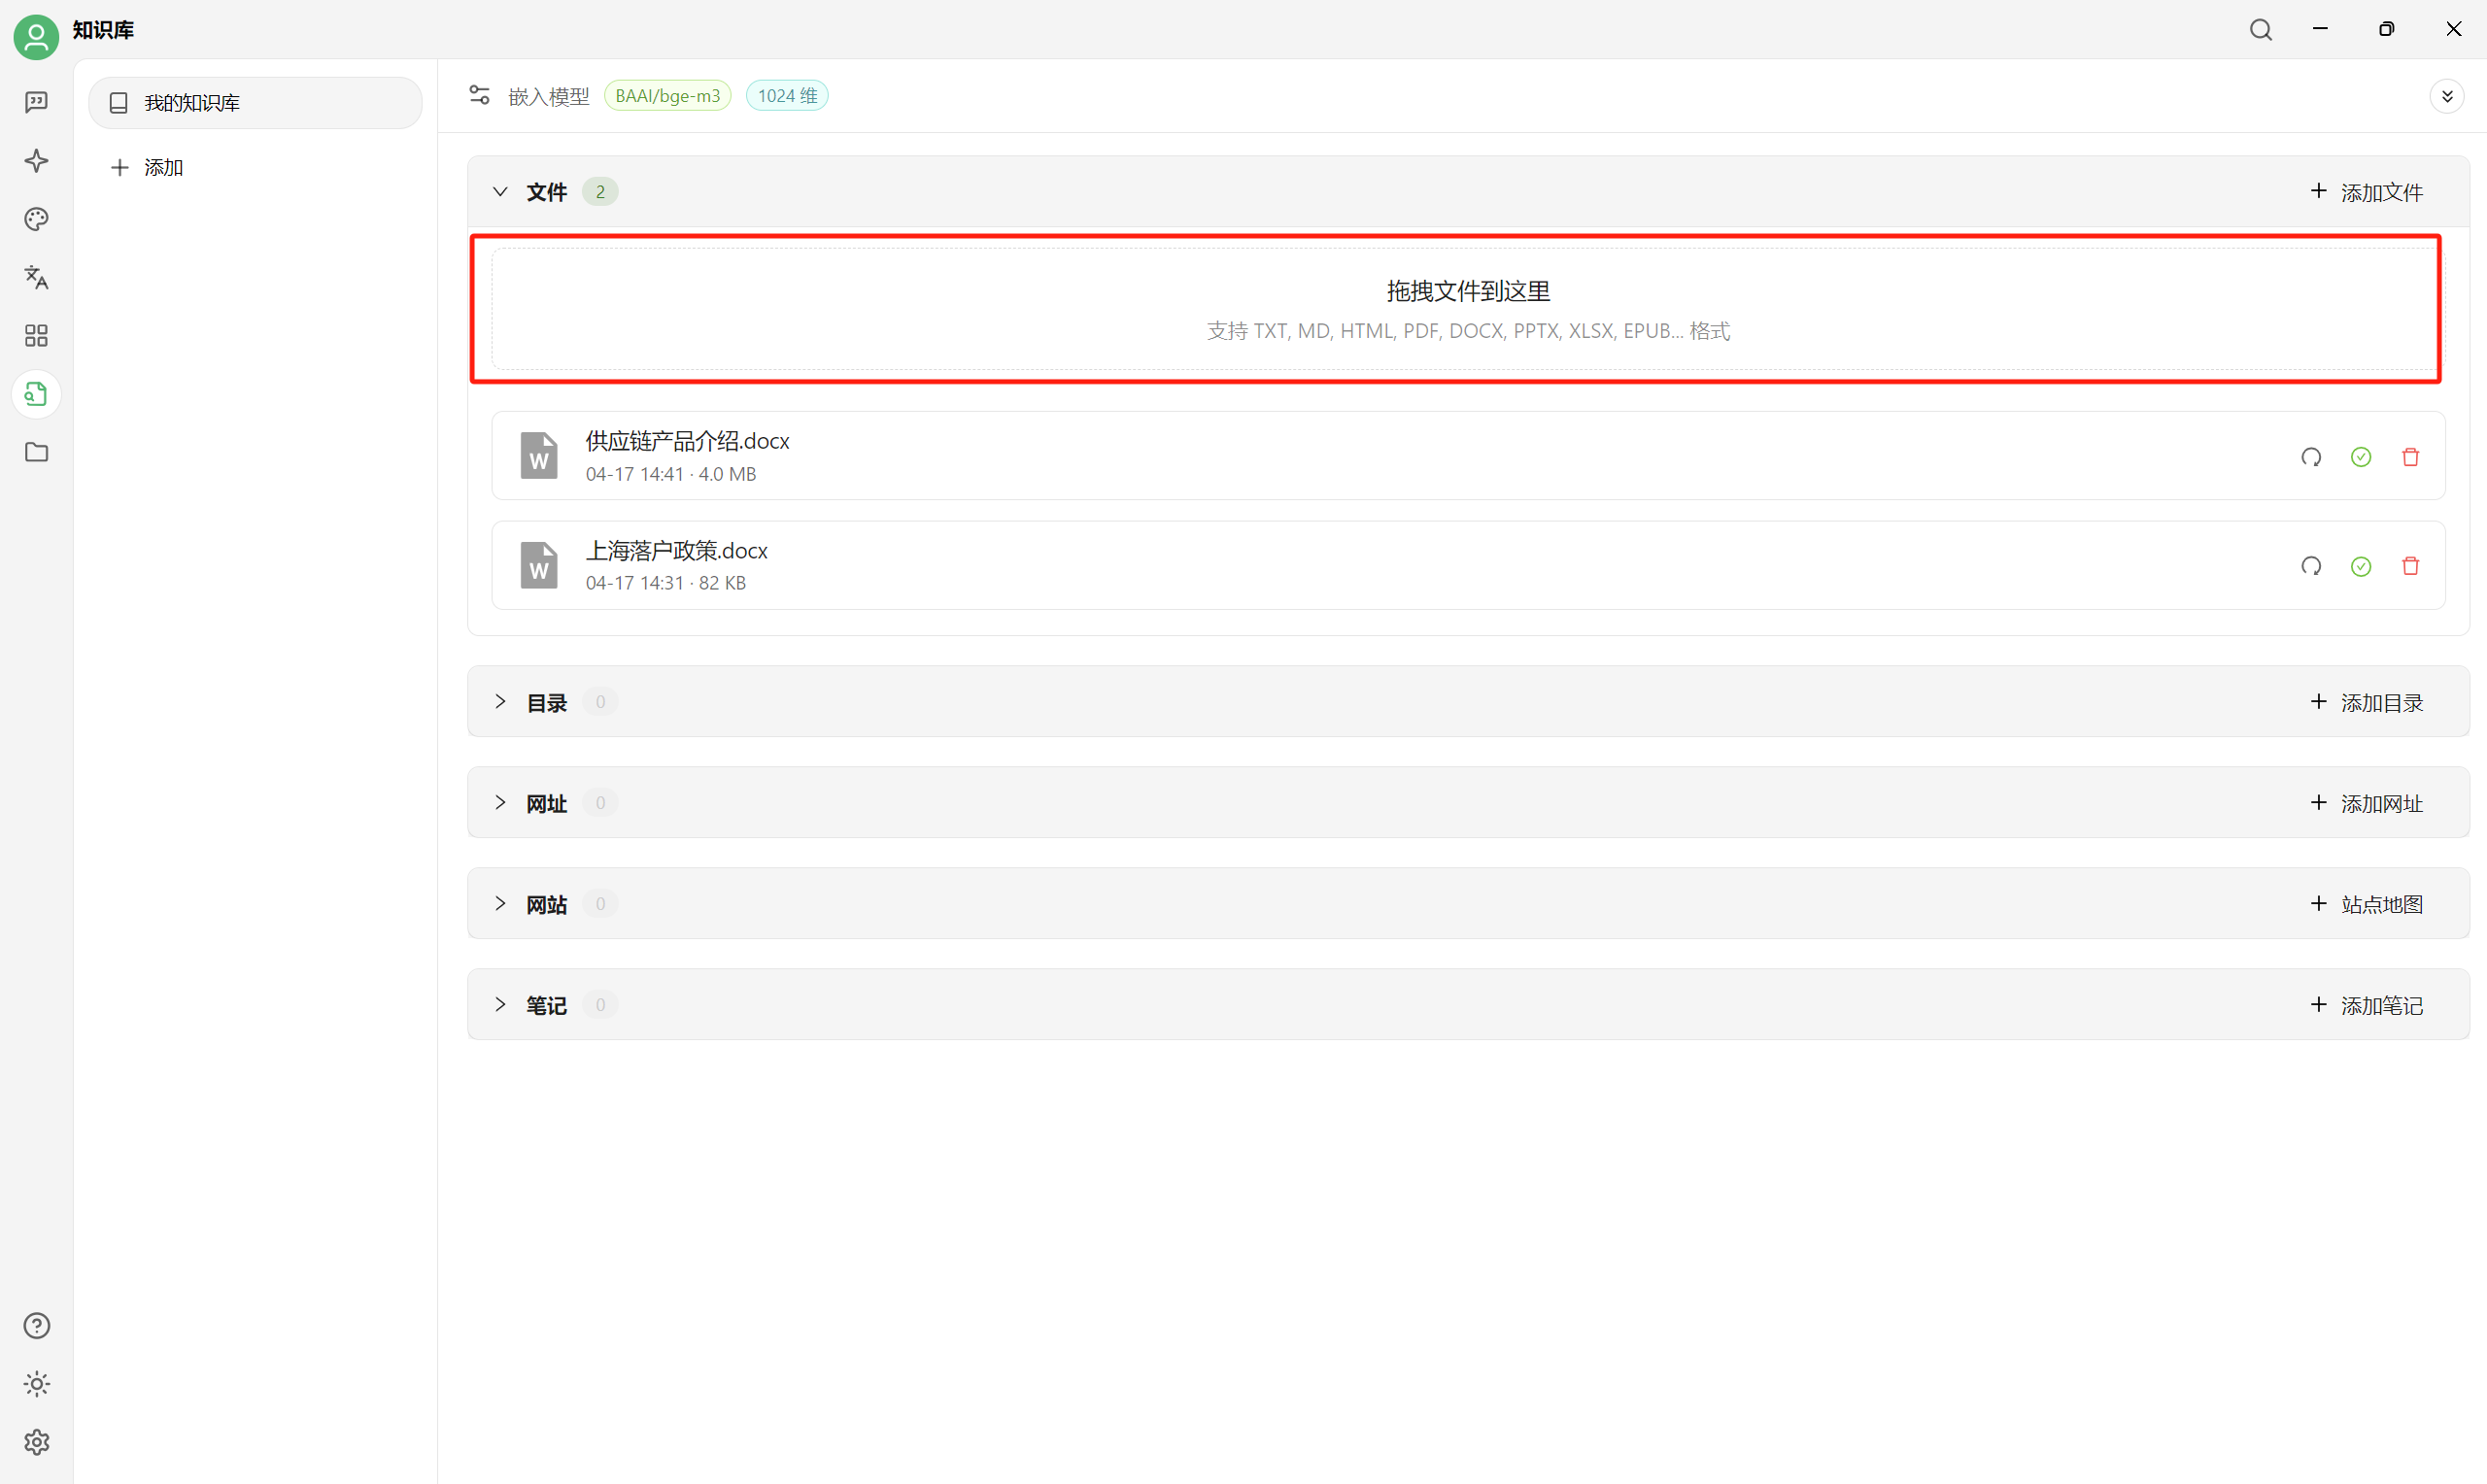Expand the top-right double chevron button
Viewport: 2487px width, 1484px height.
pyautogui.click(x=2447, y=96)
